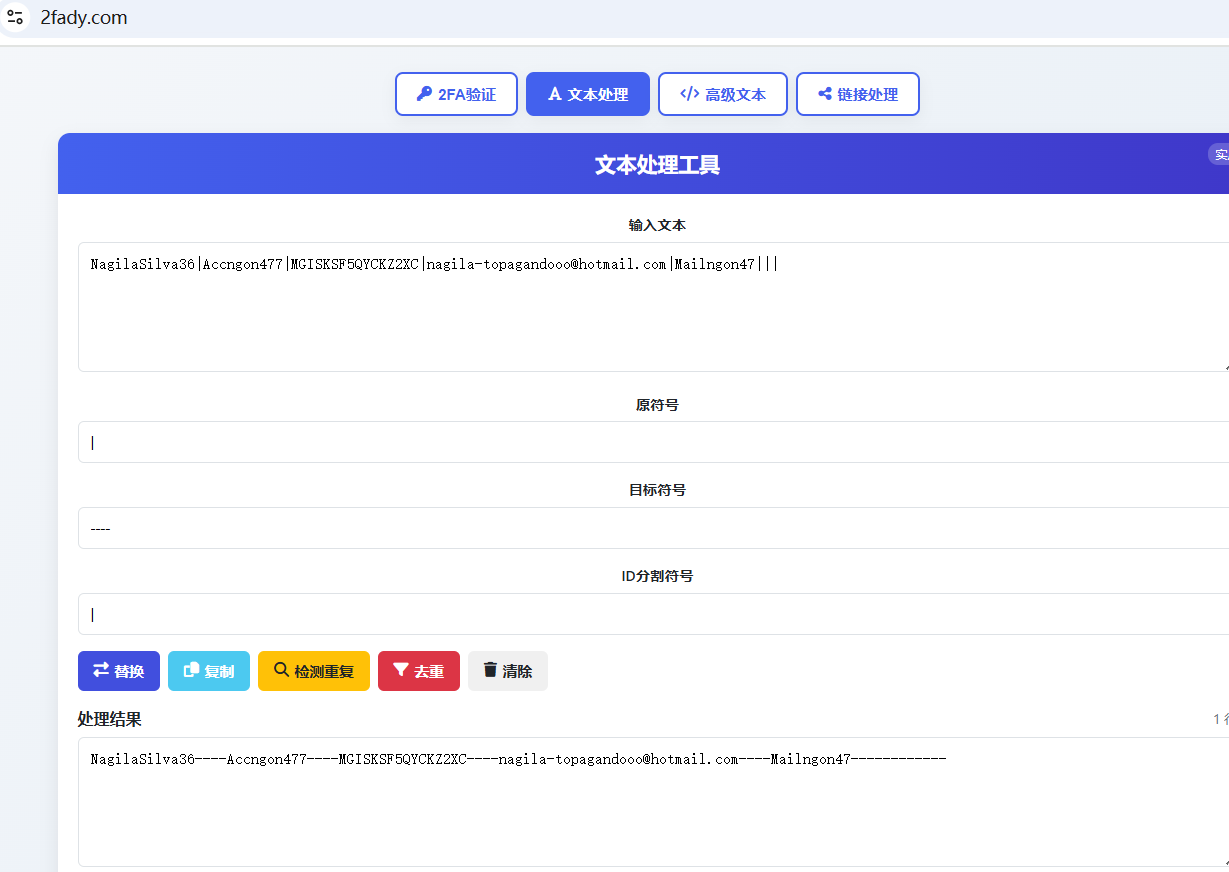Click the share icon for 链接处理

[825, 94]
